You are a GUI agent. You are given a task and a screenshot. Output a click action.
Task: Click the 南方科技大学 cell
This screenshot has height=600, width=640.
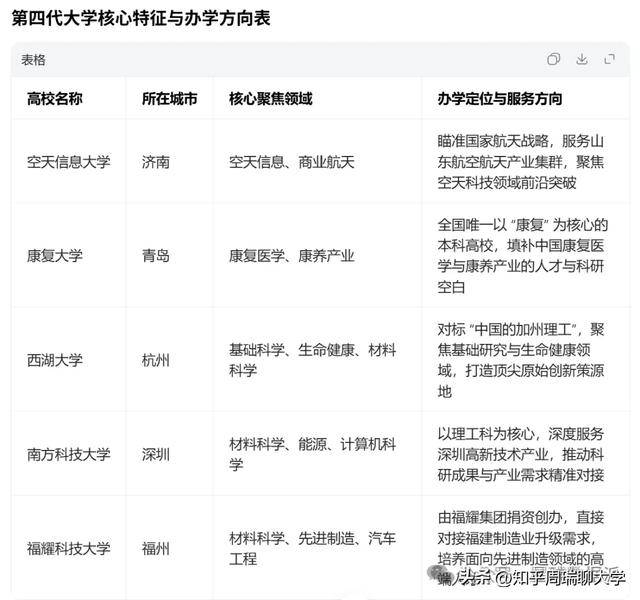(68, 453)
